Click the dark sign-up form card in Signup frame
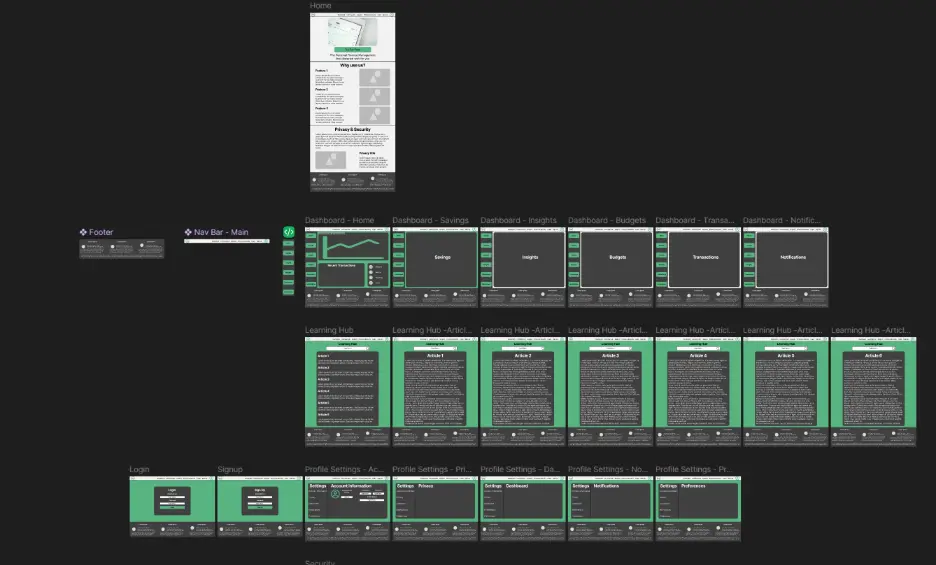 (260, 500)
